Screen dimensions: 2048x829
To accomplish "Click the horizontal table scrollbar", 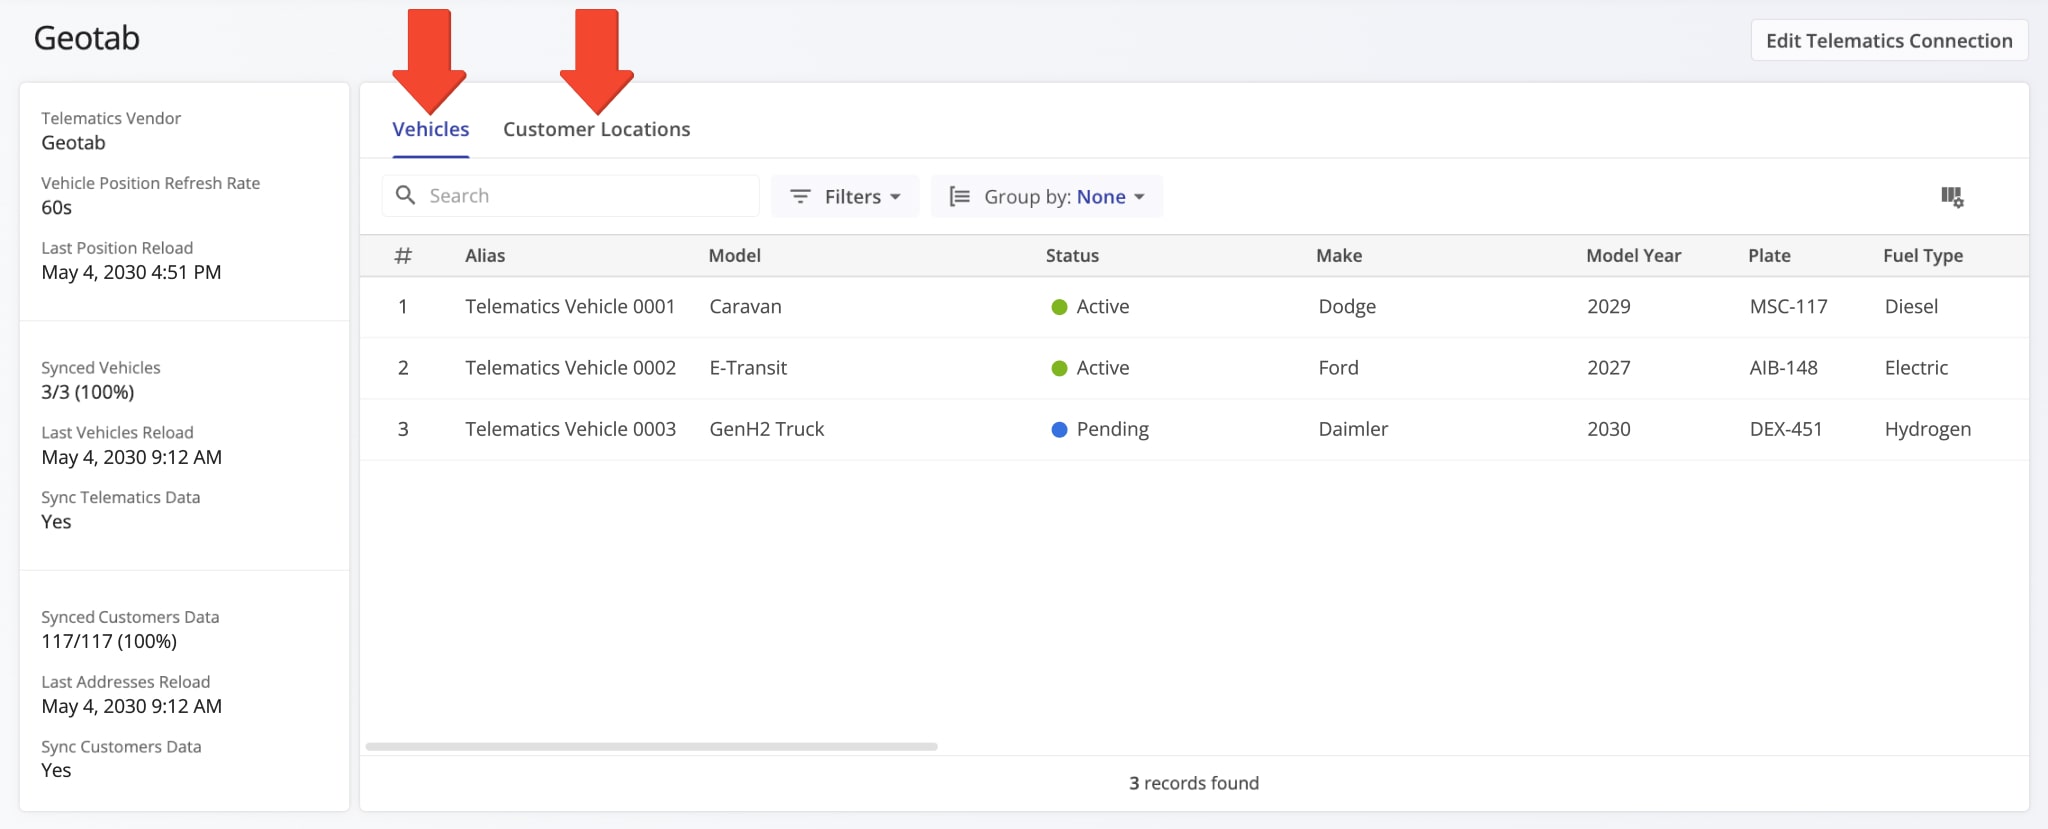I will coord(652,746).
